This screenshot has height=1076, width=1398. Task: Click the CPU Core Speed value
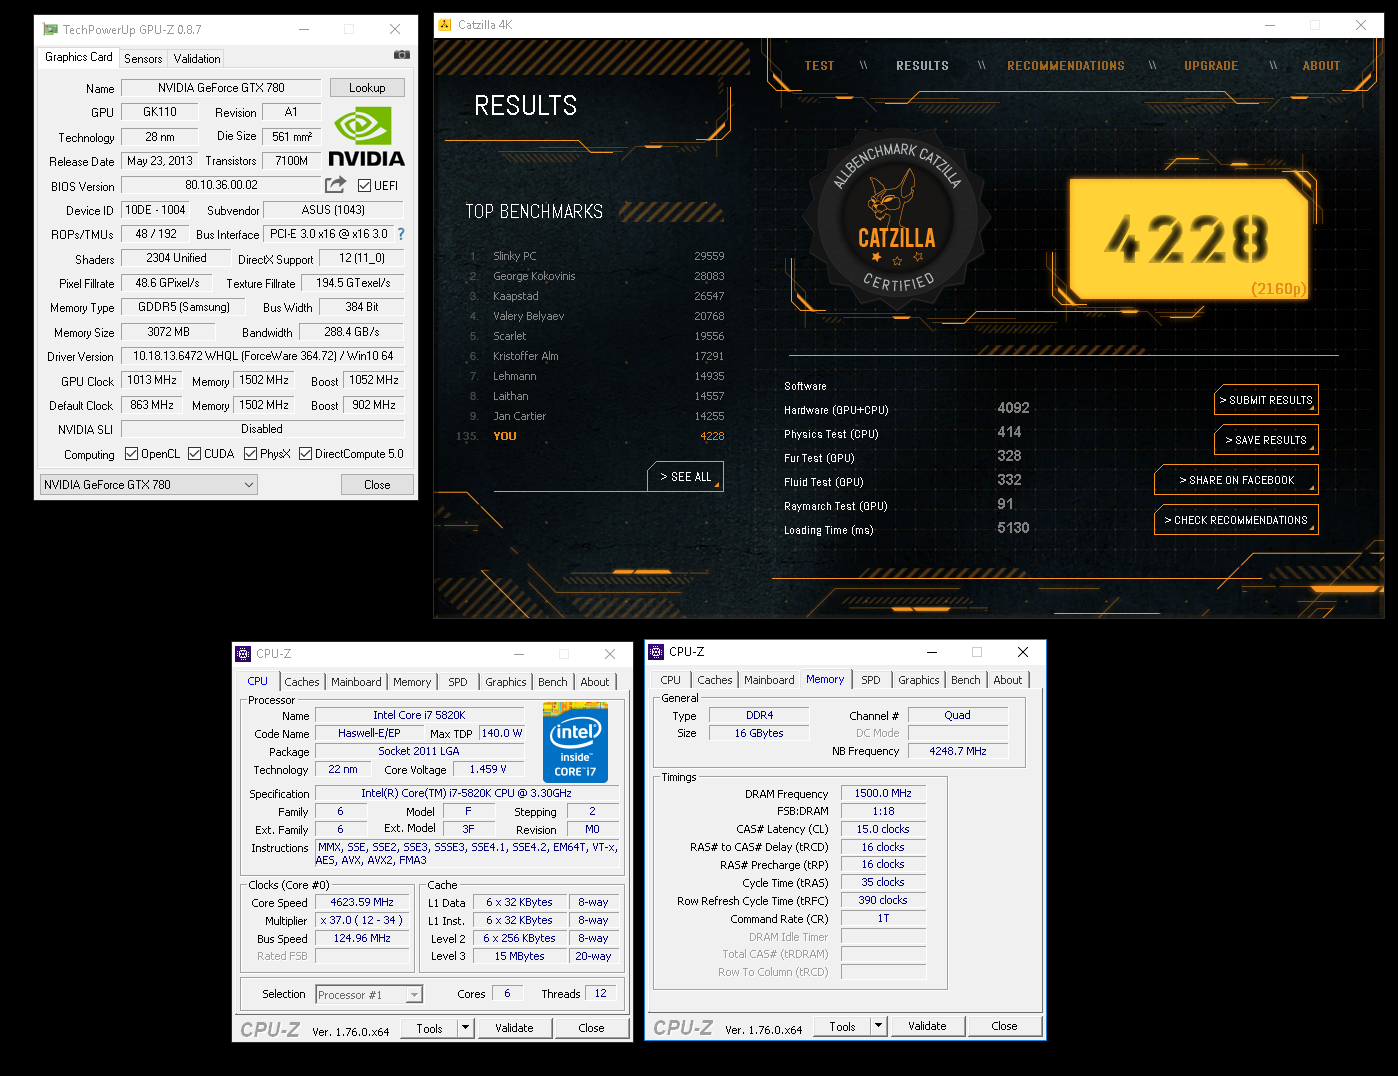[362, 902]
